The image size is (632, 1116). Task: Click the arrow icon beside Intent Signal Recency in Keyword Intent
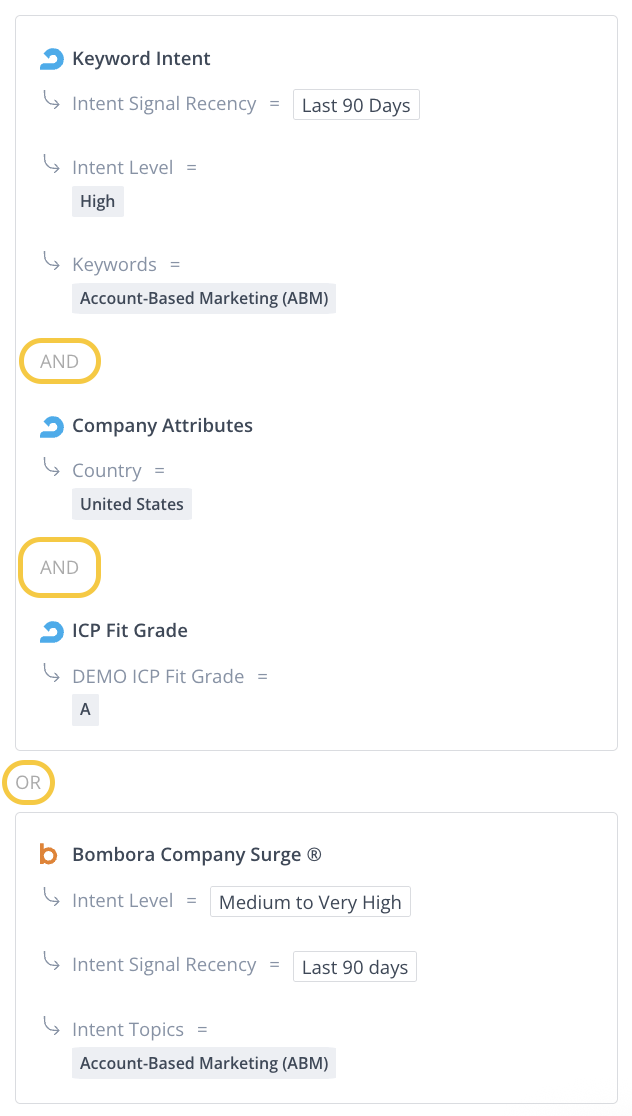(52, 102)
